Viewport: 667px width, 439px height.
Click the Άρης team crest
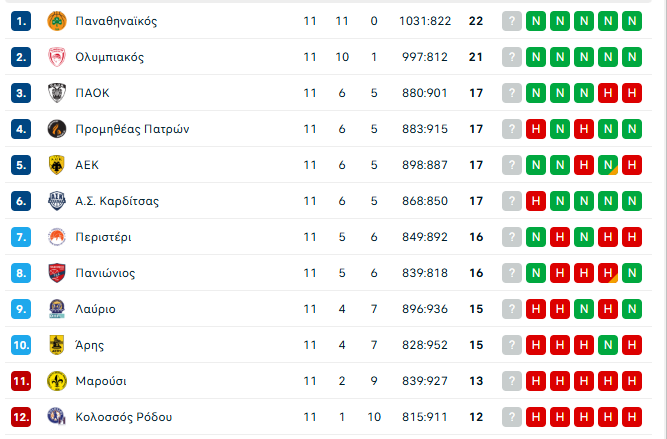(x=57, y=345)
